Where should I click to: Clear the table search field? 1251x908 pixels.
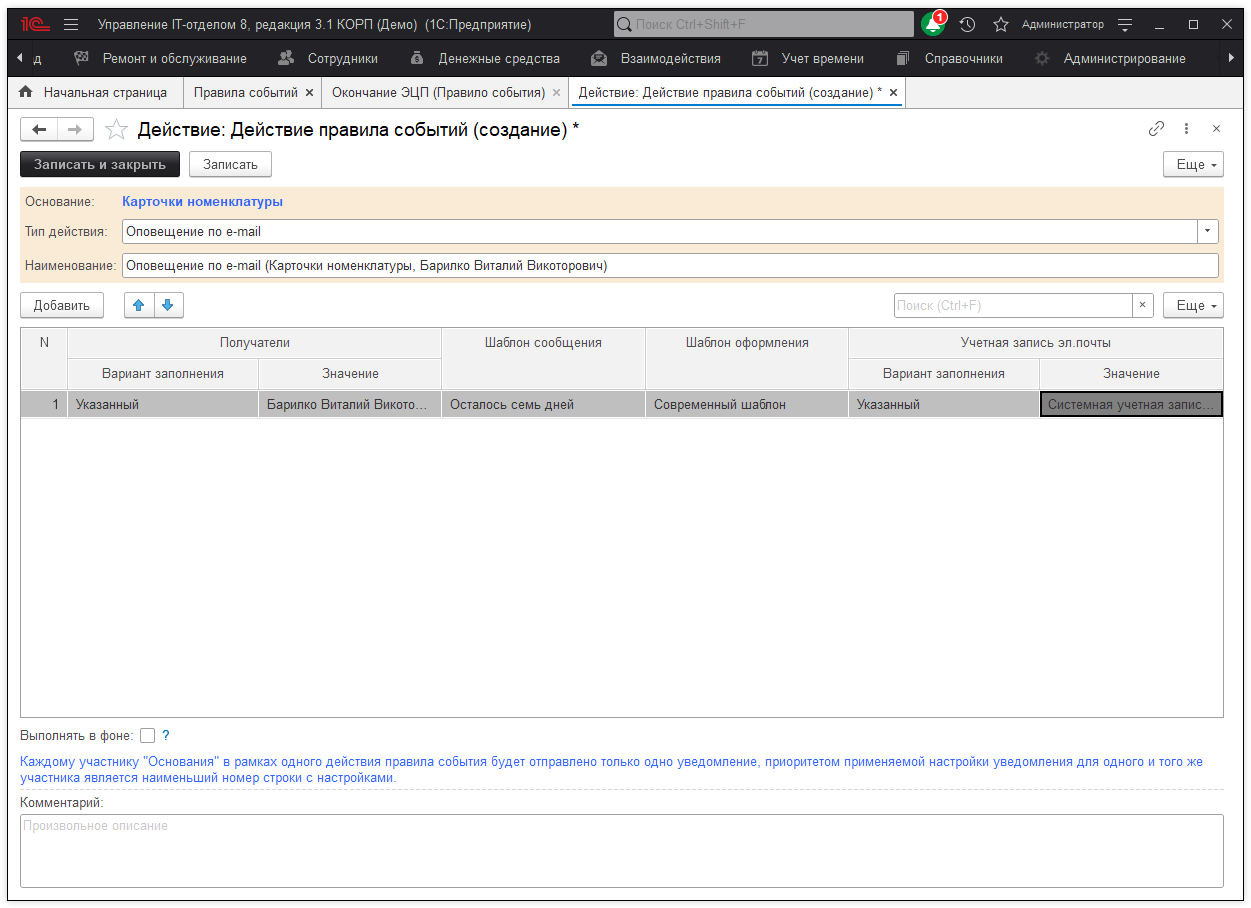1142,305
